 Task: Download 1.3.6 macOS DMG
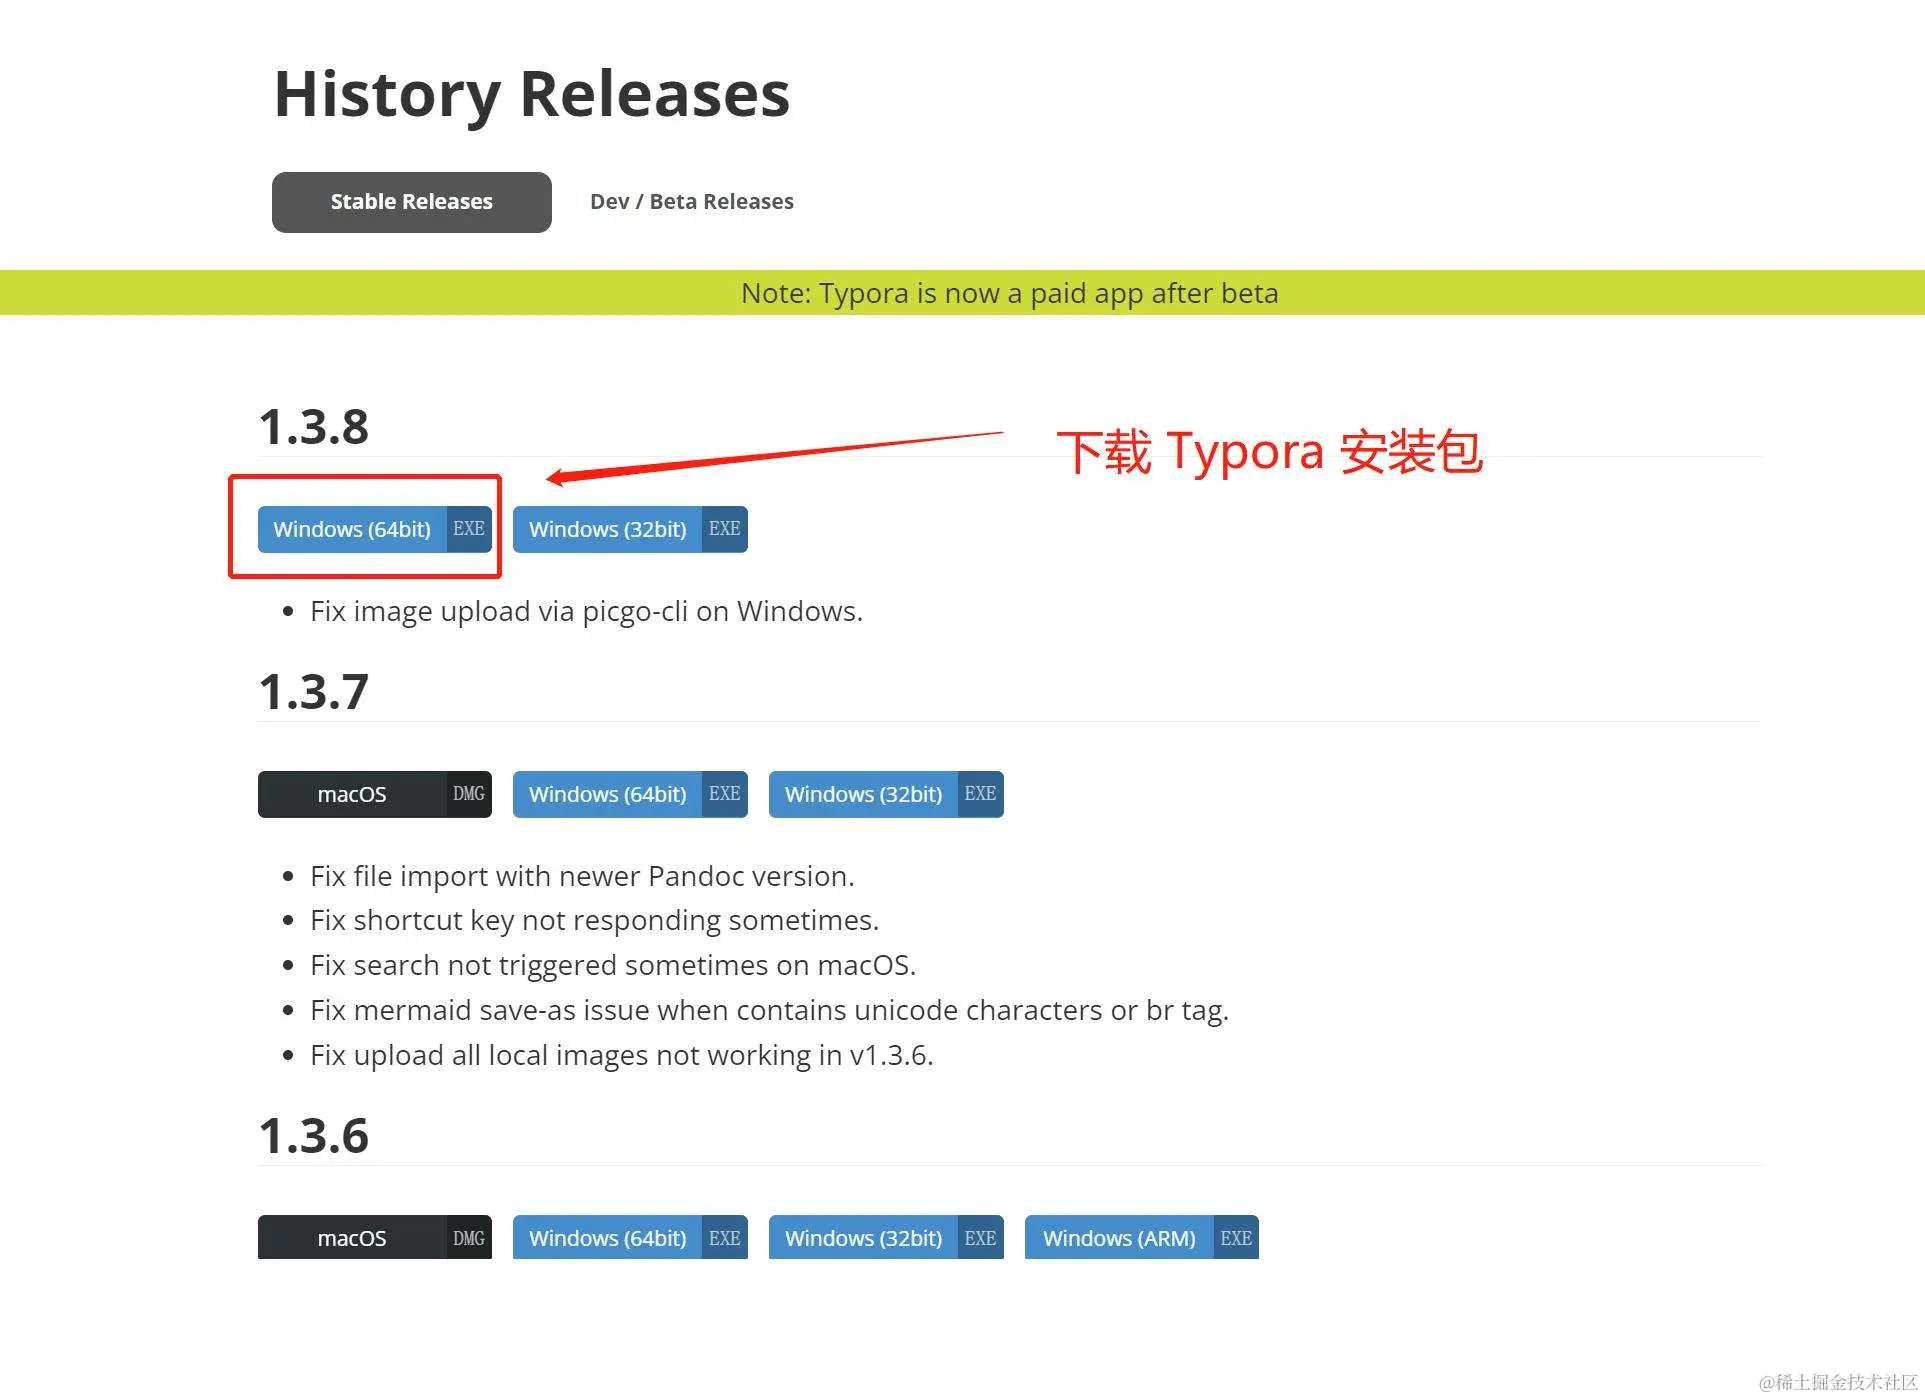click(x=352, y=1238)
